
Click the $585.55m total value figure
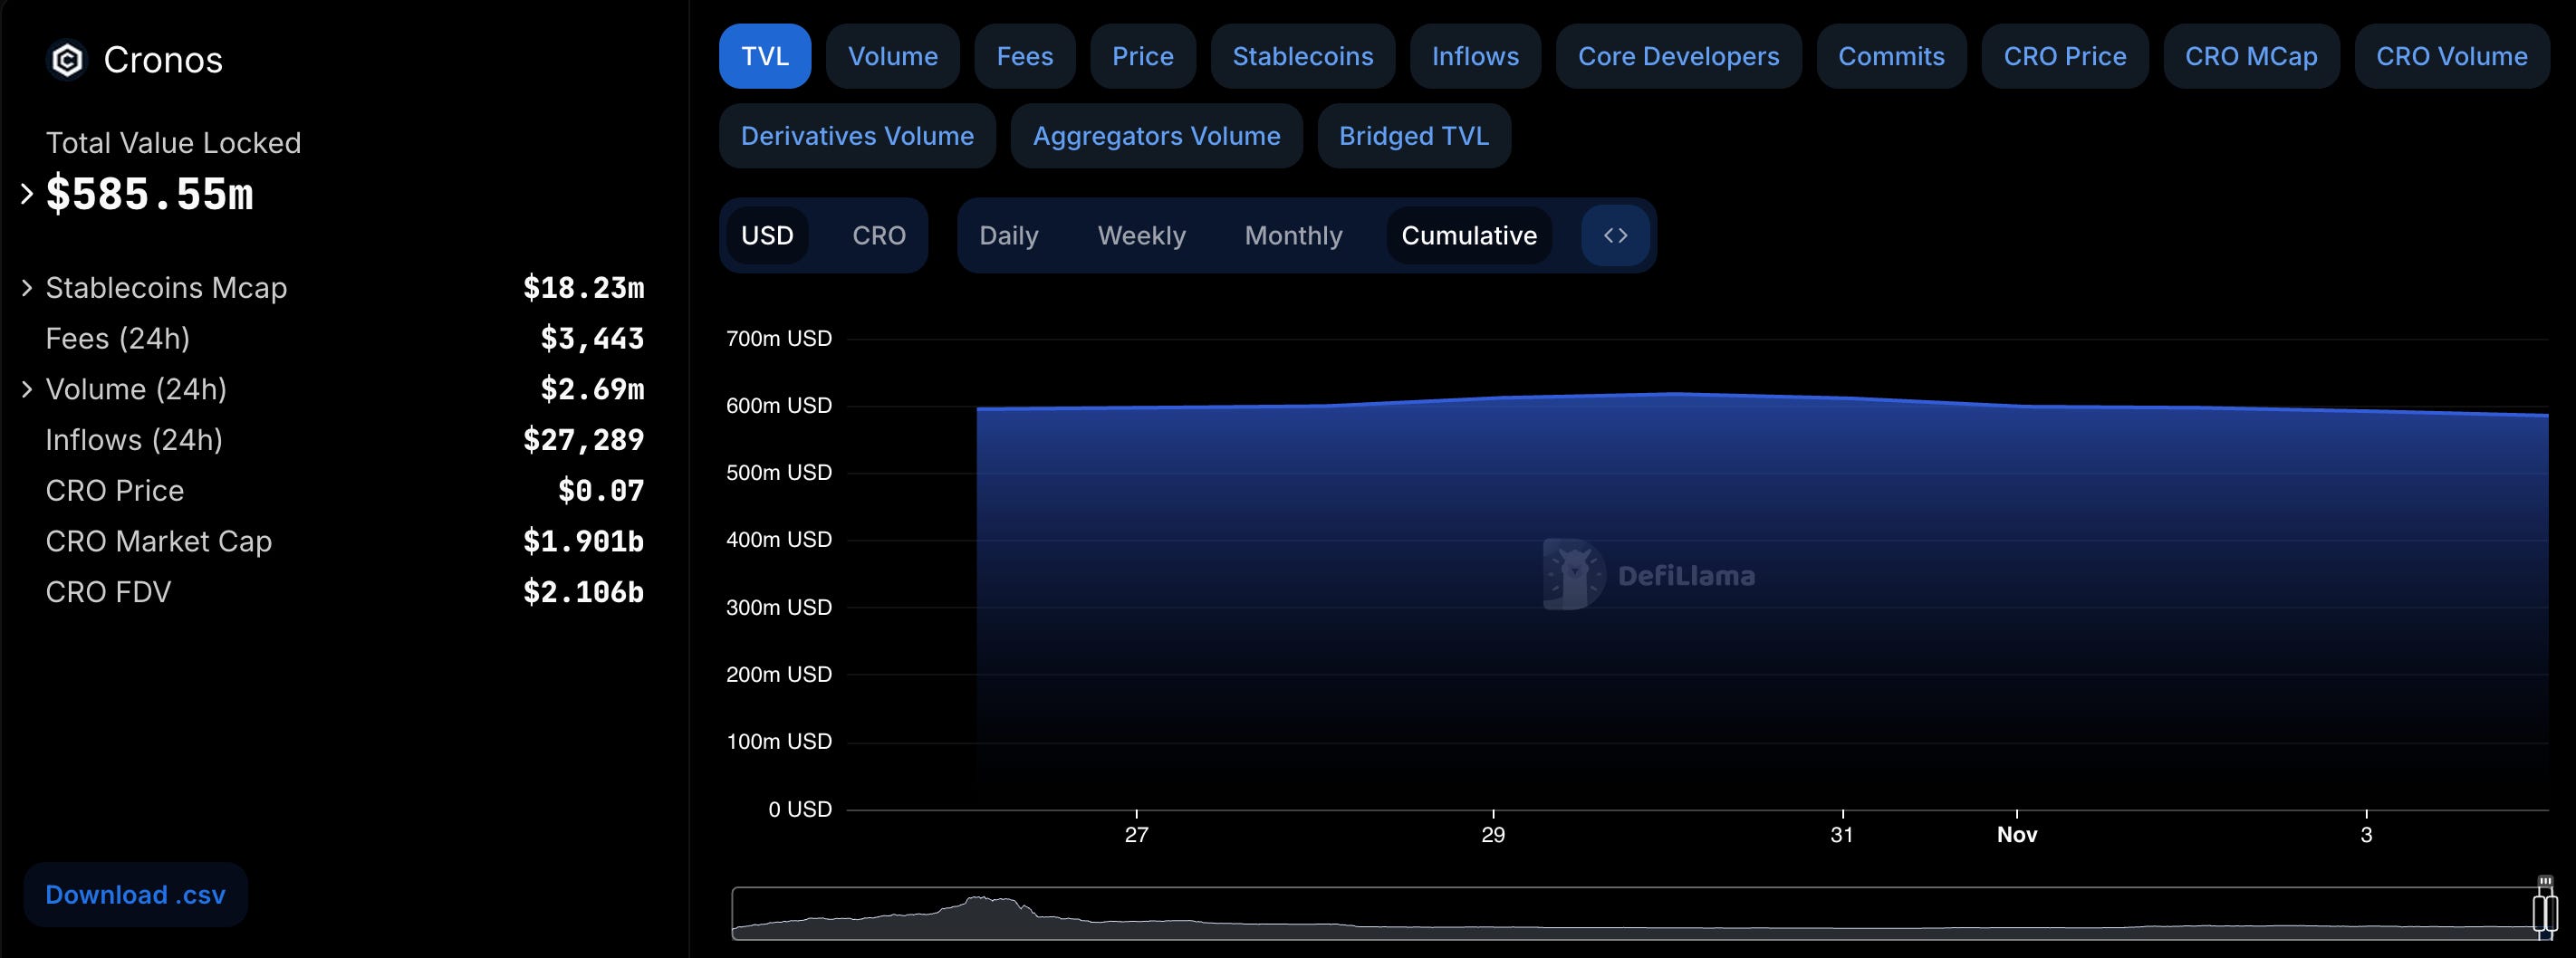point(150,194)
